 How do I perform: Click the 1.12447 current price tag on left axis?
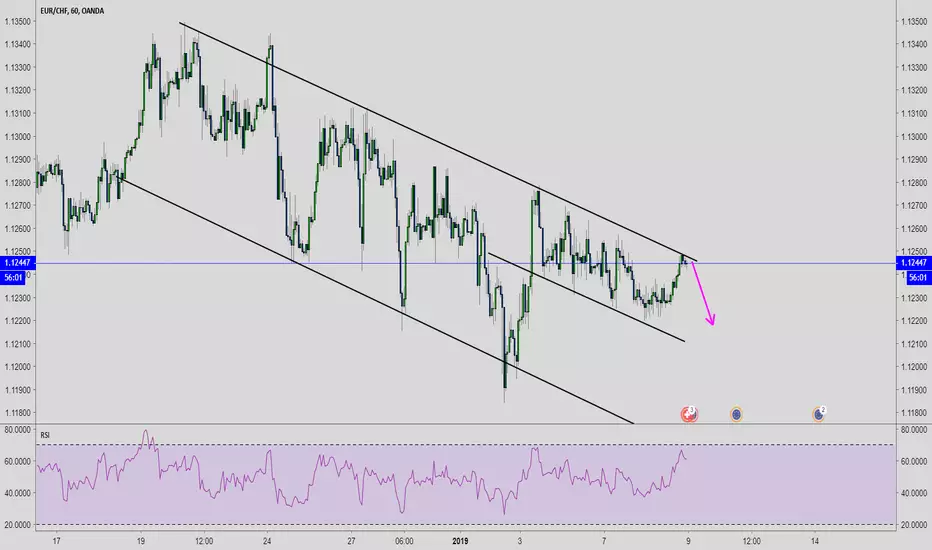[17, 263]
